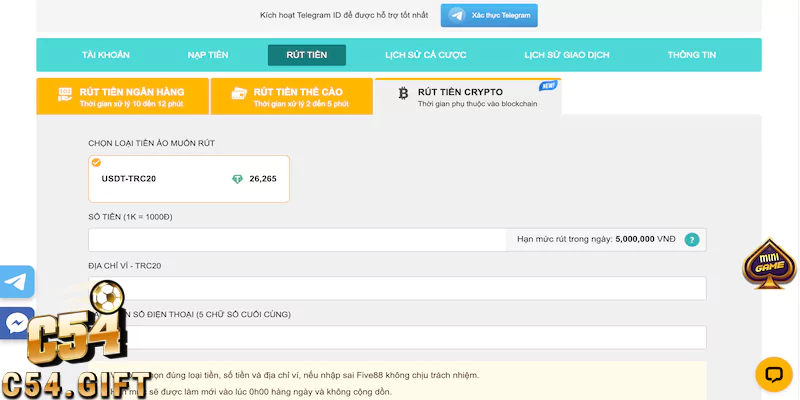Click the ĐỊA CHỈ VÍ - TRC20 input field
Image resolution: width=800 pixels, height=400 pixels.
[397, 289]
